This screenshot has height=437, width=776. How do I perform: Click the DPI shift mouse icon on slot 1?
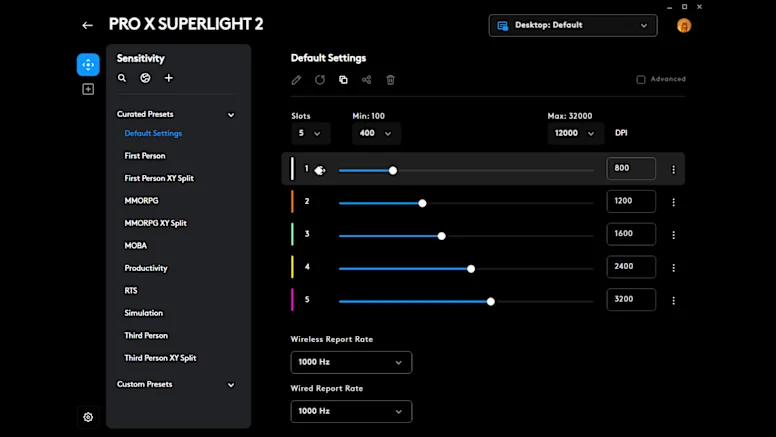point(320,170)
